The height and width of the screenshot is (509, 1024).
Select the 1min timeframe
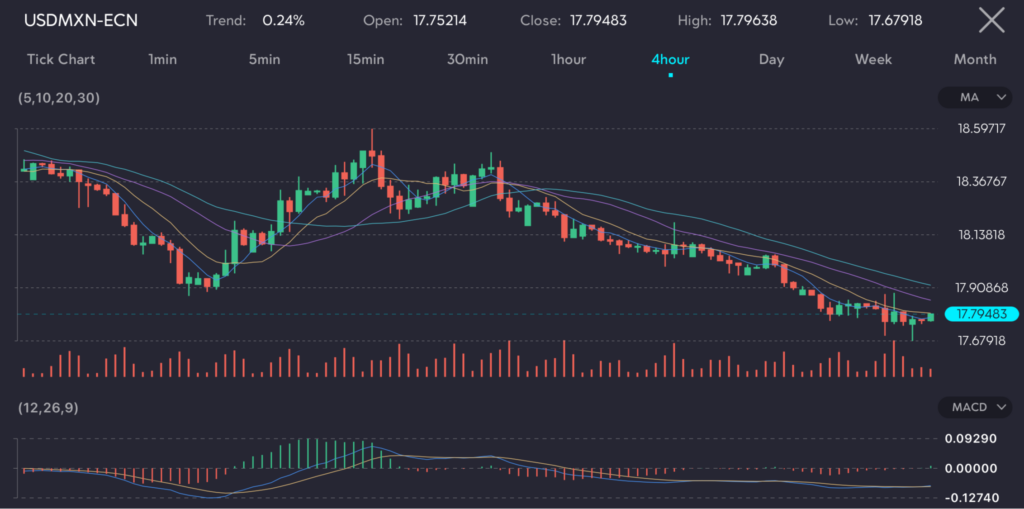coord(163,59)
